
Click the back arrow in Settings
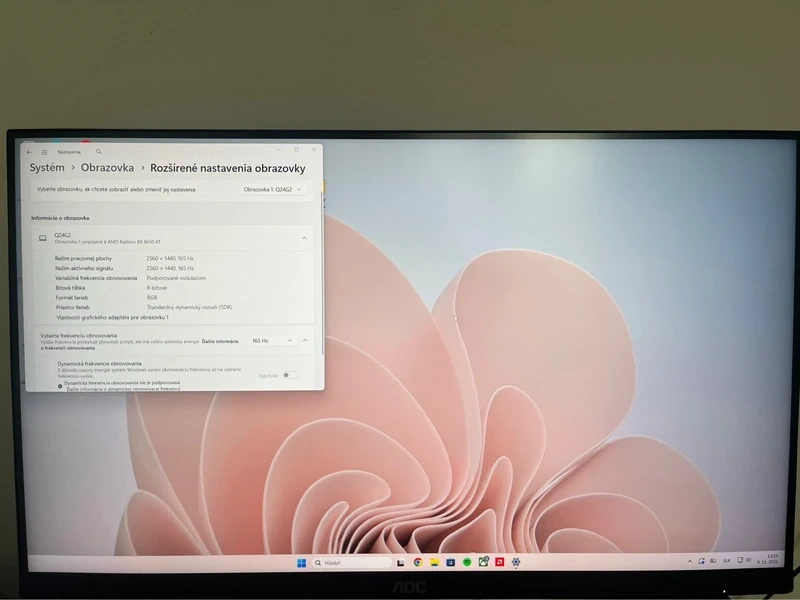(x=30, y=151)
